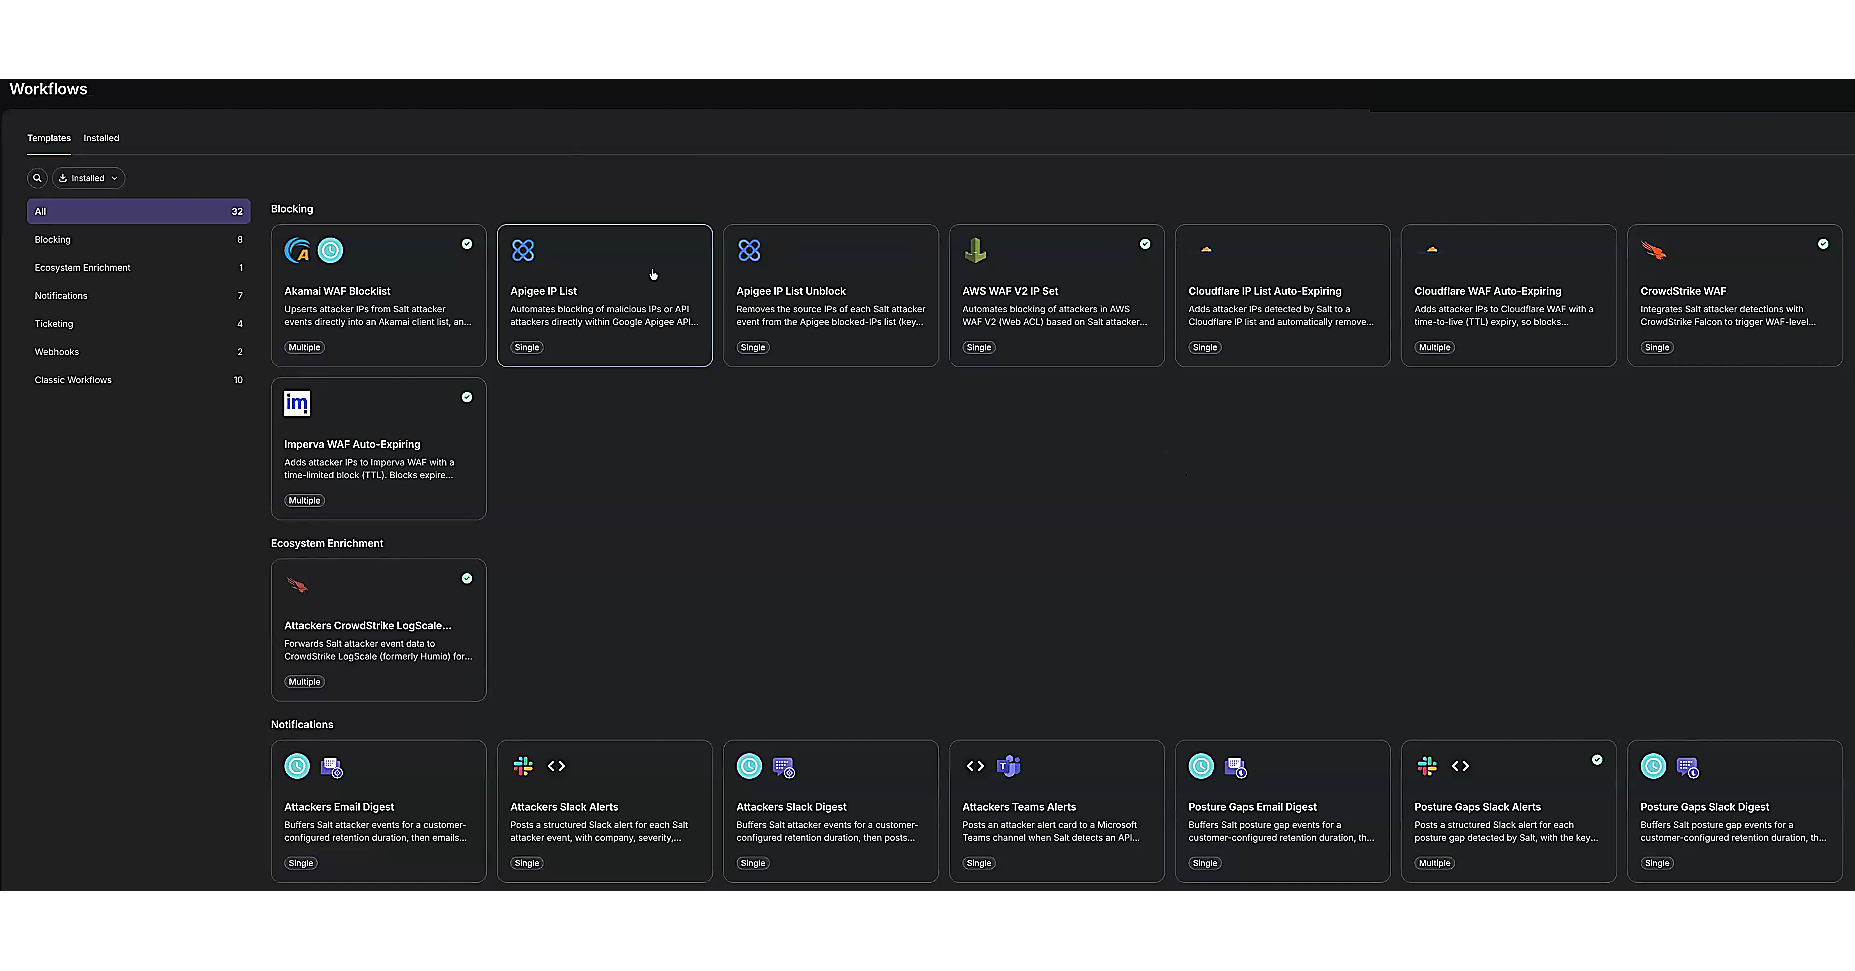Click the installed checkmark on Akamai WAF Blocklist card
This screenshot has height=971, width=1855.
467,244
